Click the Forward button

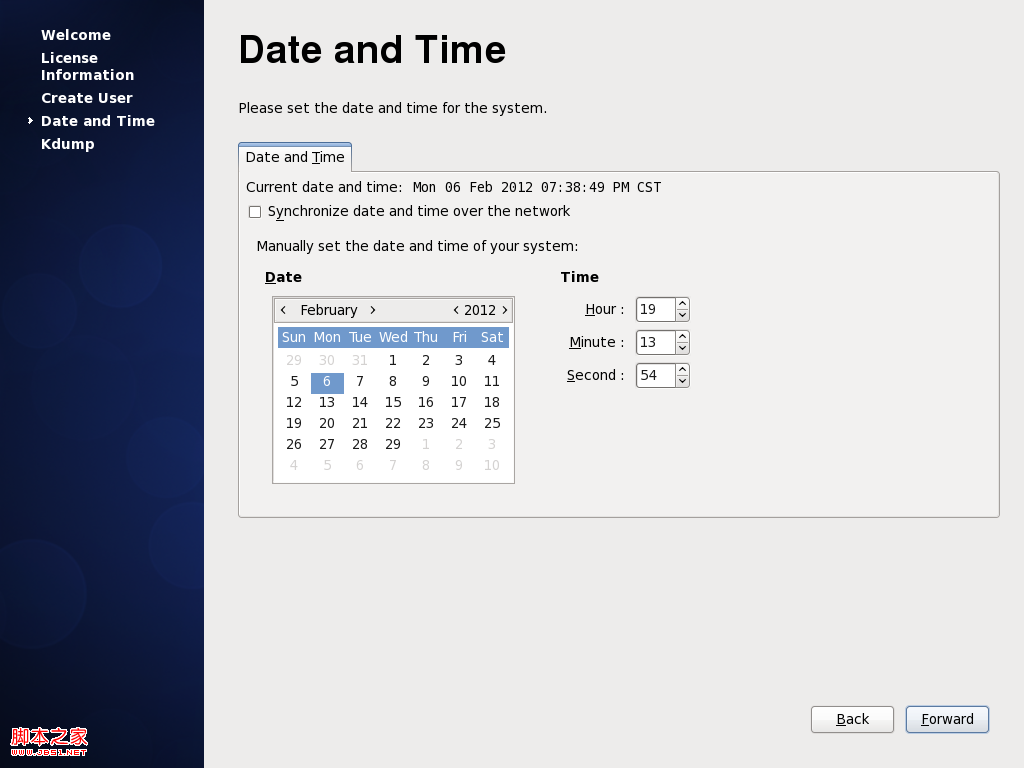pos(946,719)
